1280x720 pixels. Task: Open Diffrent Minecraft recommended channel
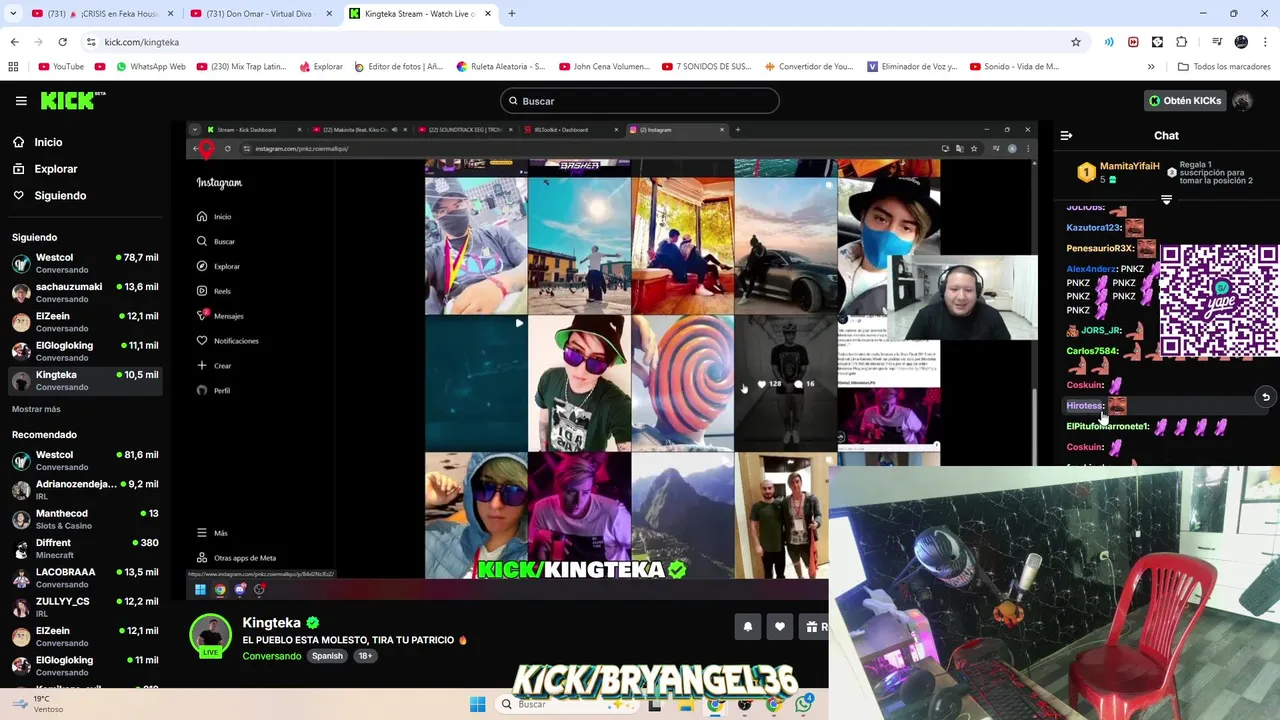click(85, 548)
